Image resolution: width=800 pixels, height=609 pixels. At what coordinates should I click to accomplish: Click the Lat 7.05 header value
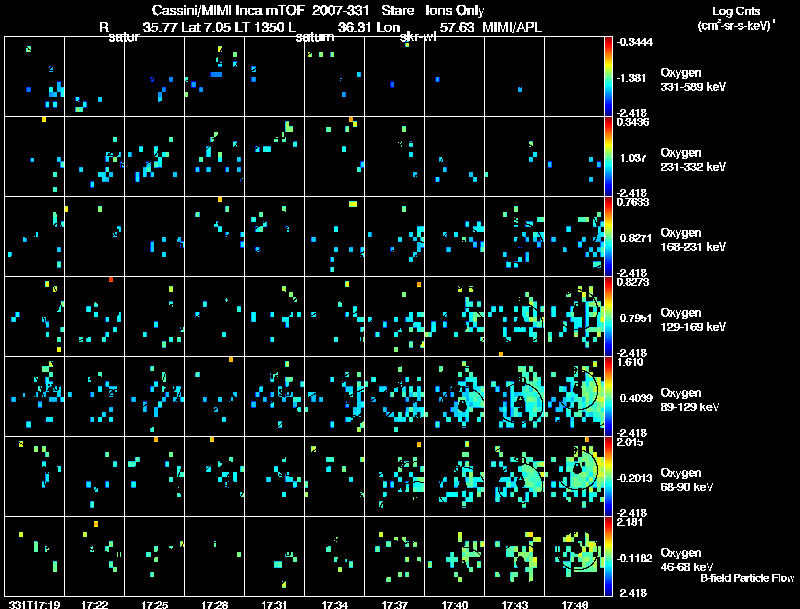coord(207,28)
